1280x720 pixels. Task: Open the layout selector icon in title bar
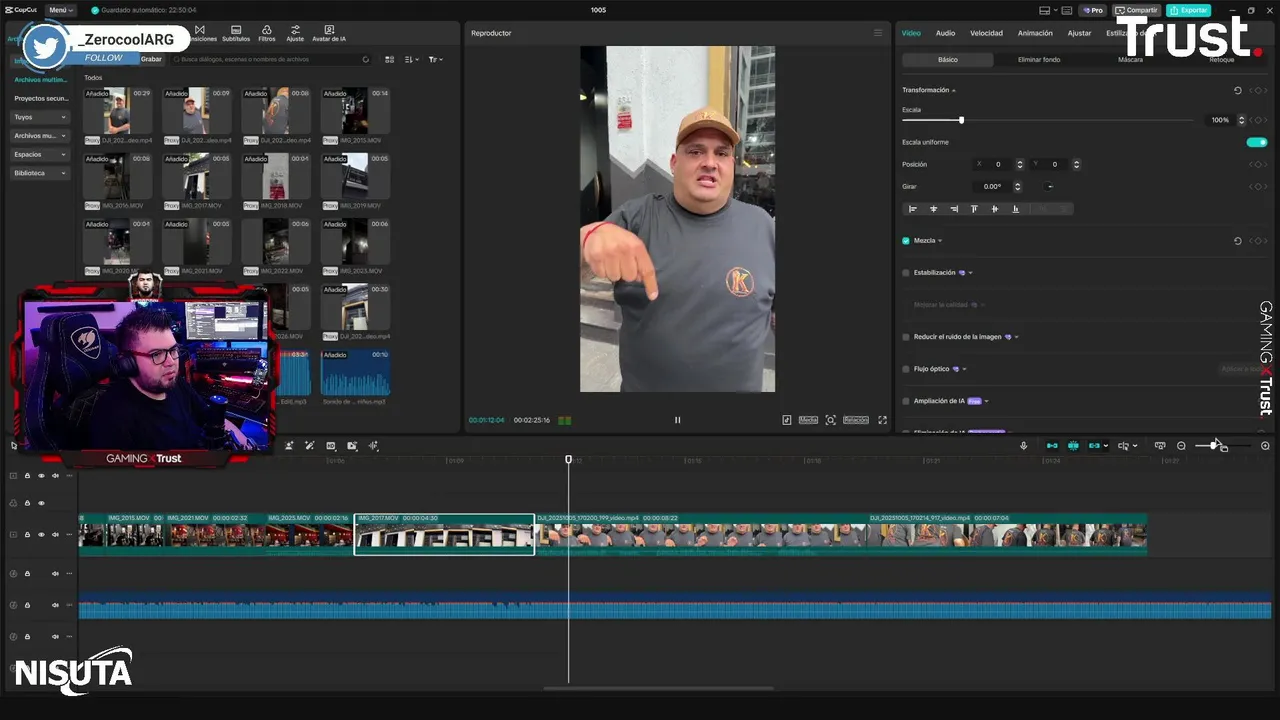(x=1049, y=10)
